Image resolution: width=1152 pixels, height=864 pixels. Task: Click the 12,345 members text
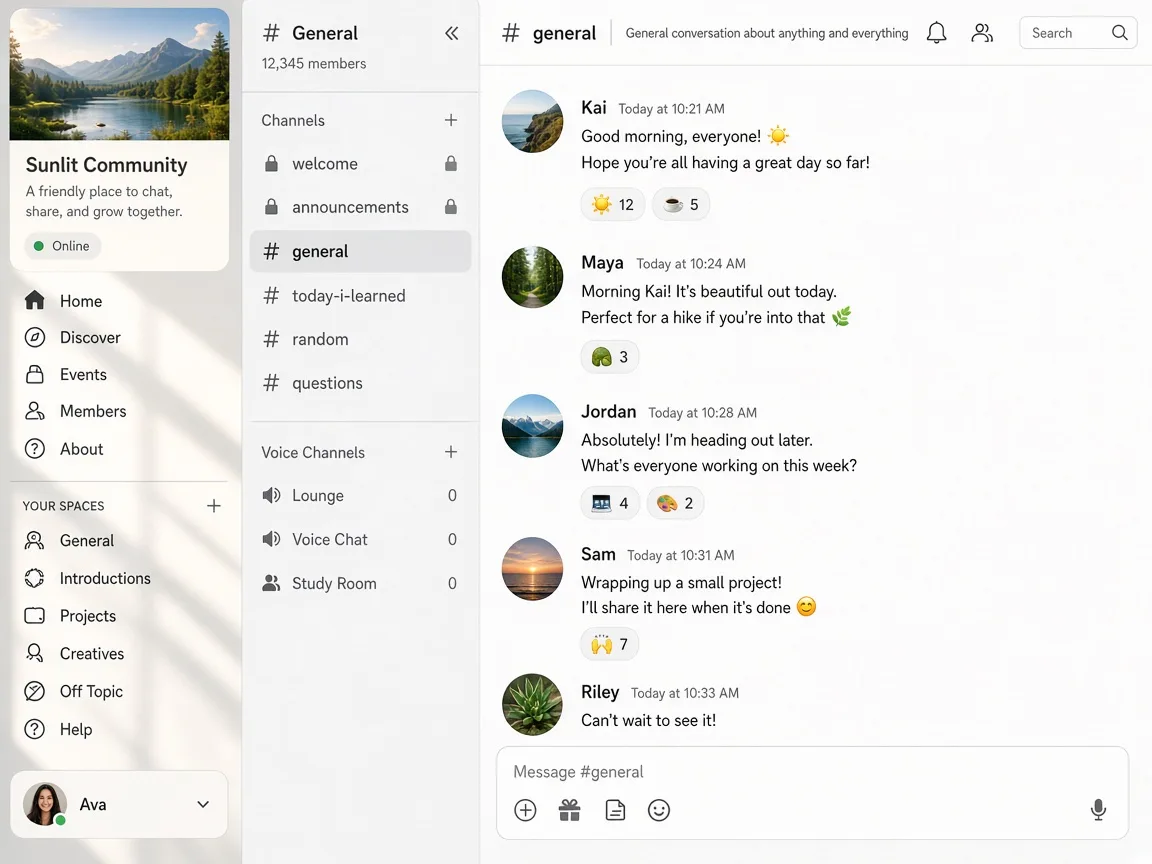click(314, 63)
